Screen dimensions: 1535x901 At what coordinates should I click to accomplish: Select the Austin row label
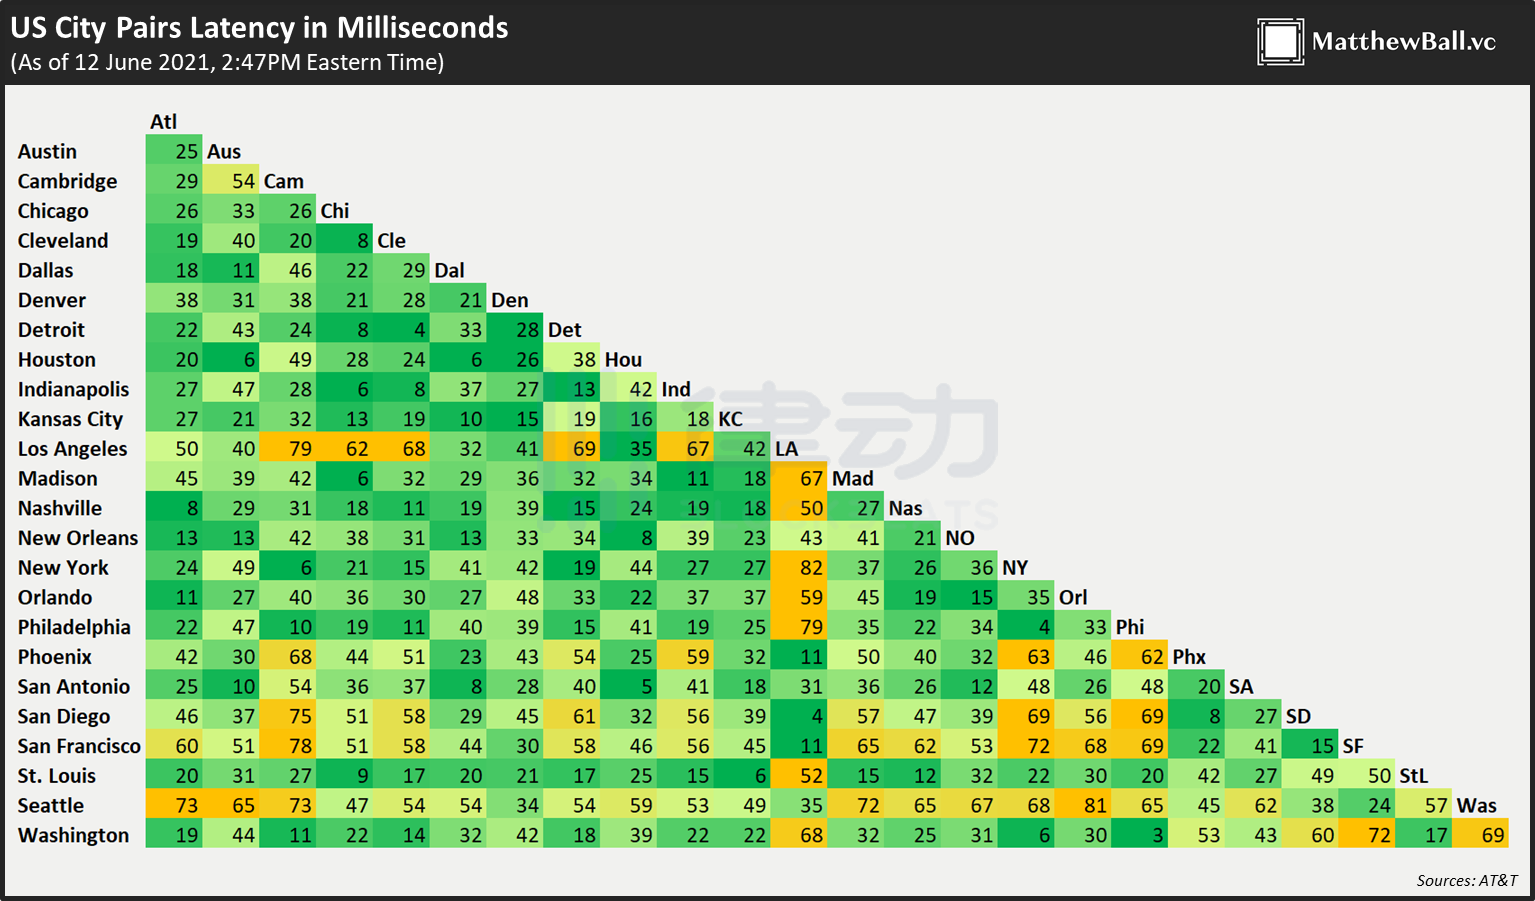click(x=47, y=151)
